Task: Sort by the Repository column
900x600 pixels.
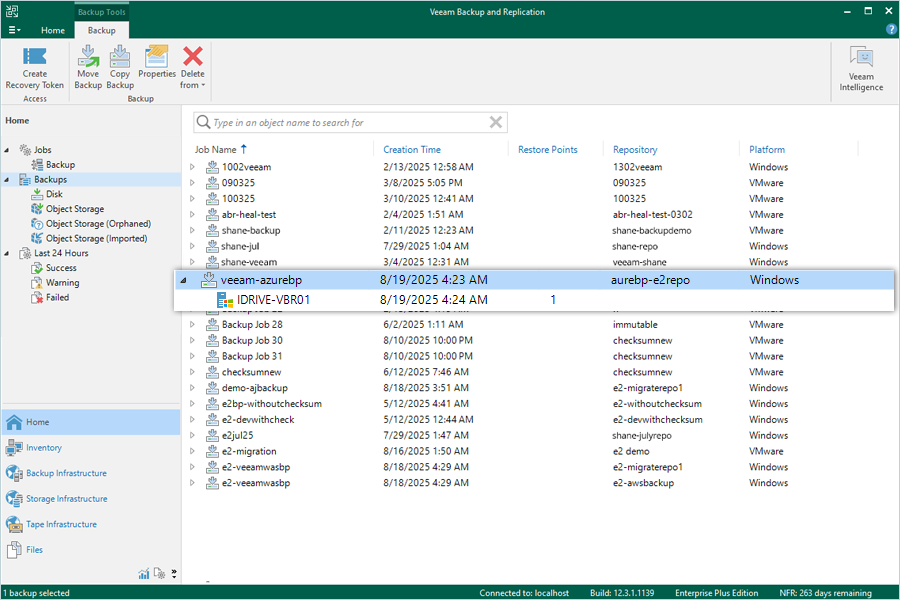Action: (x=635, y=149)
